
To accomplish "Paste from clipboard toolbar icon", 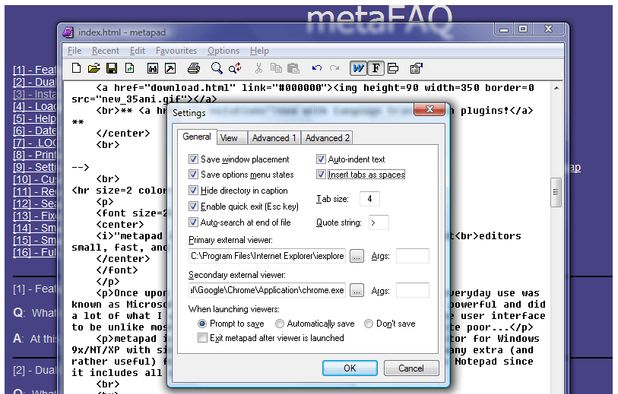I will click(x=293, y=69).
